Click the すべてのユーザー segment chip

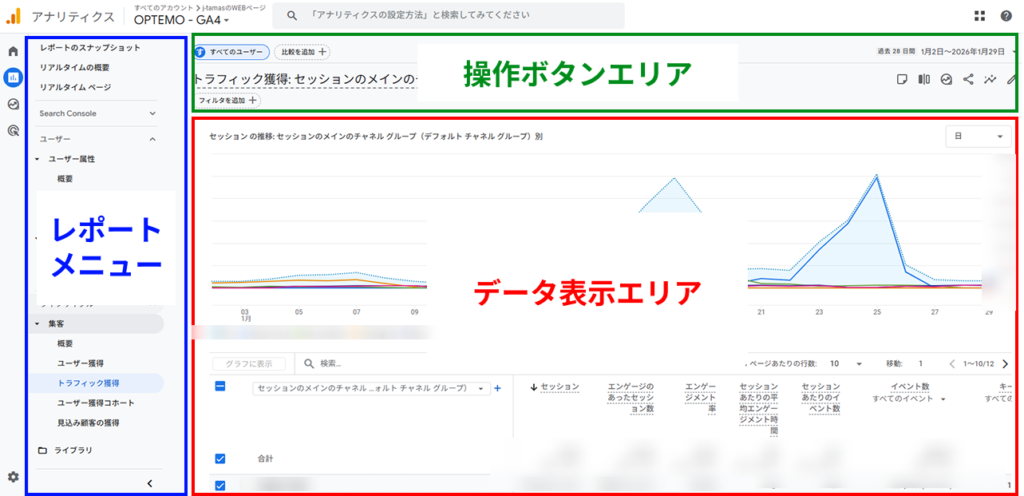pyautogui.click(x=232, y=52)
